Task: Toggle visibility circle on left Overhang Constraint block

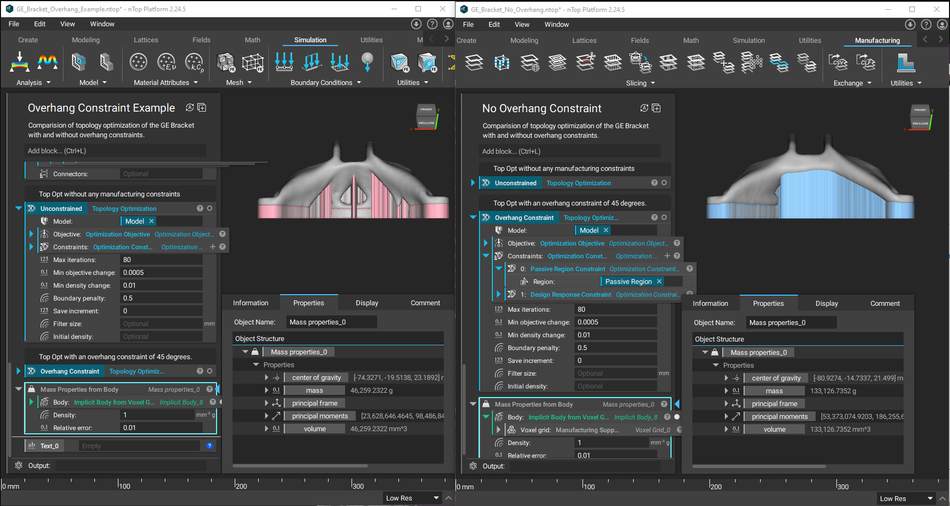Action: (x=211, y=371)
